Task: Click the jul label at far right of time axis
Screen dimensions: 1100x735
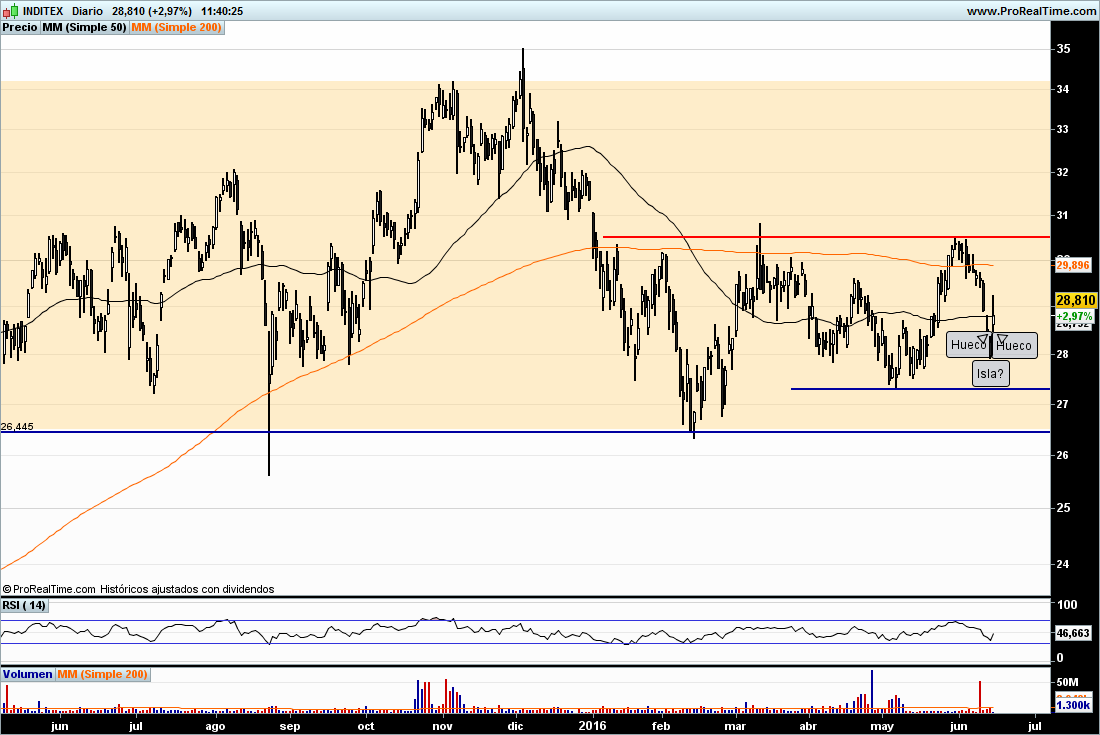Action: (x=1034, y=726)
